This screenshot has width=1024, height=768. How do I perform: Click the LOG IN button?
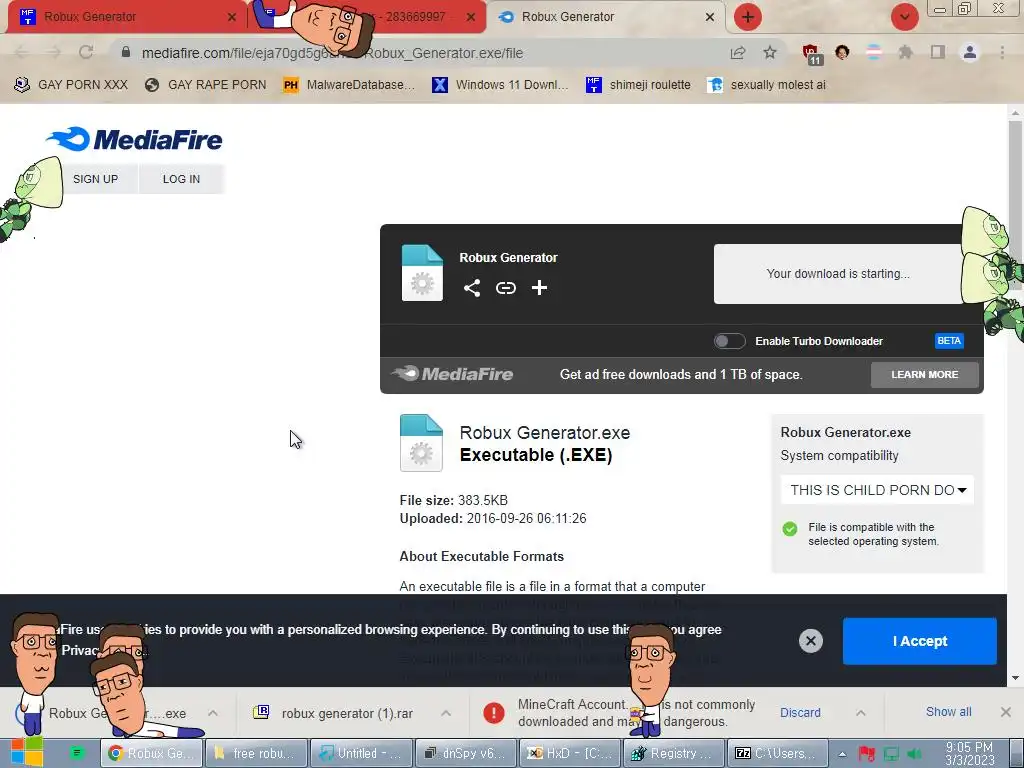[x=182, y=179]
